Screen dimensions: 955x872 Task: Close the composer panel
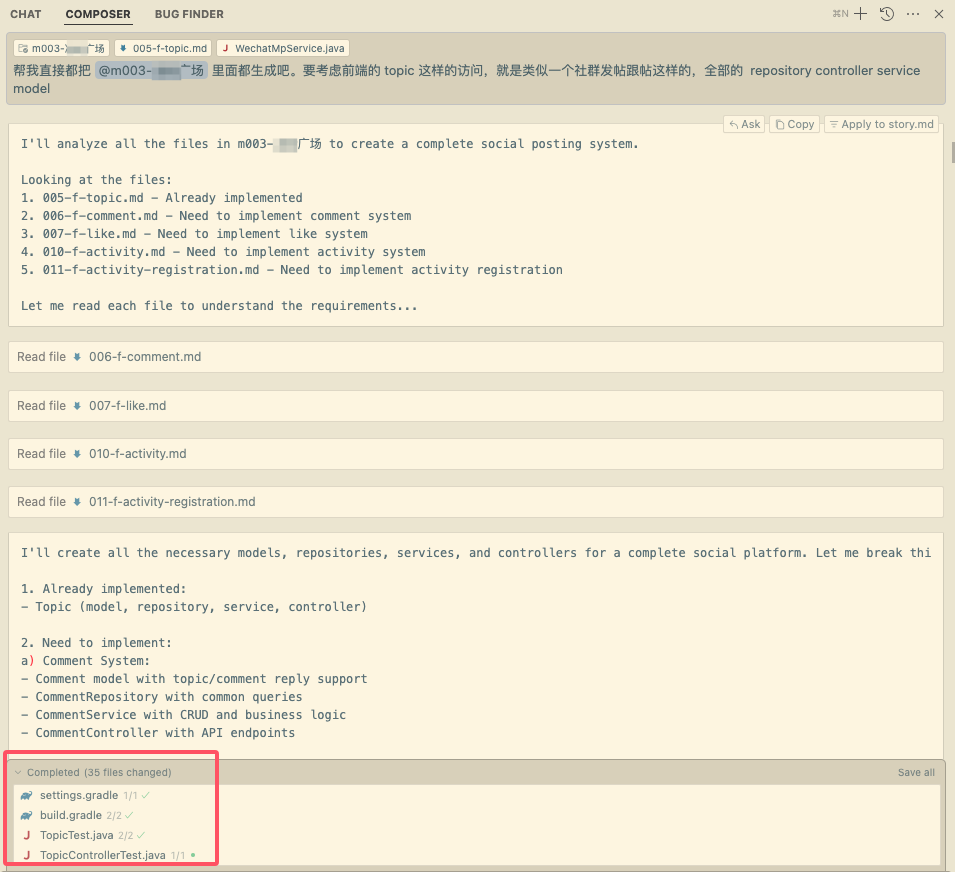tap(939, 14)
